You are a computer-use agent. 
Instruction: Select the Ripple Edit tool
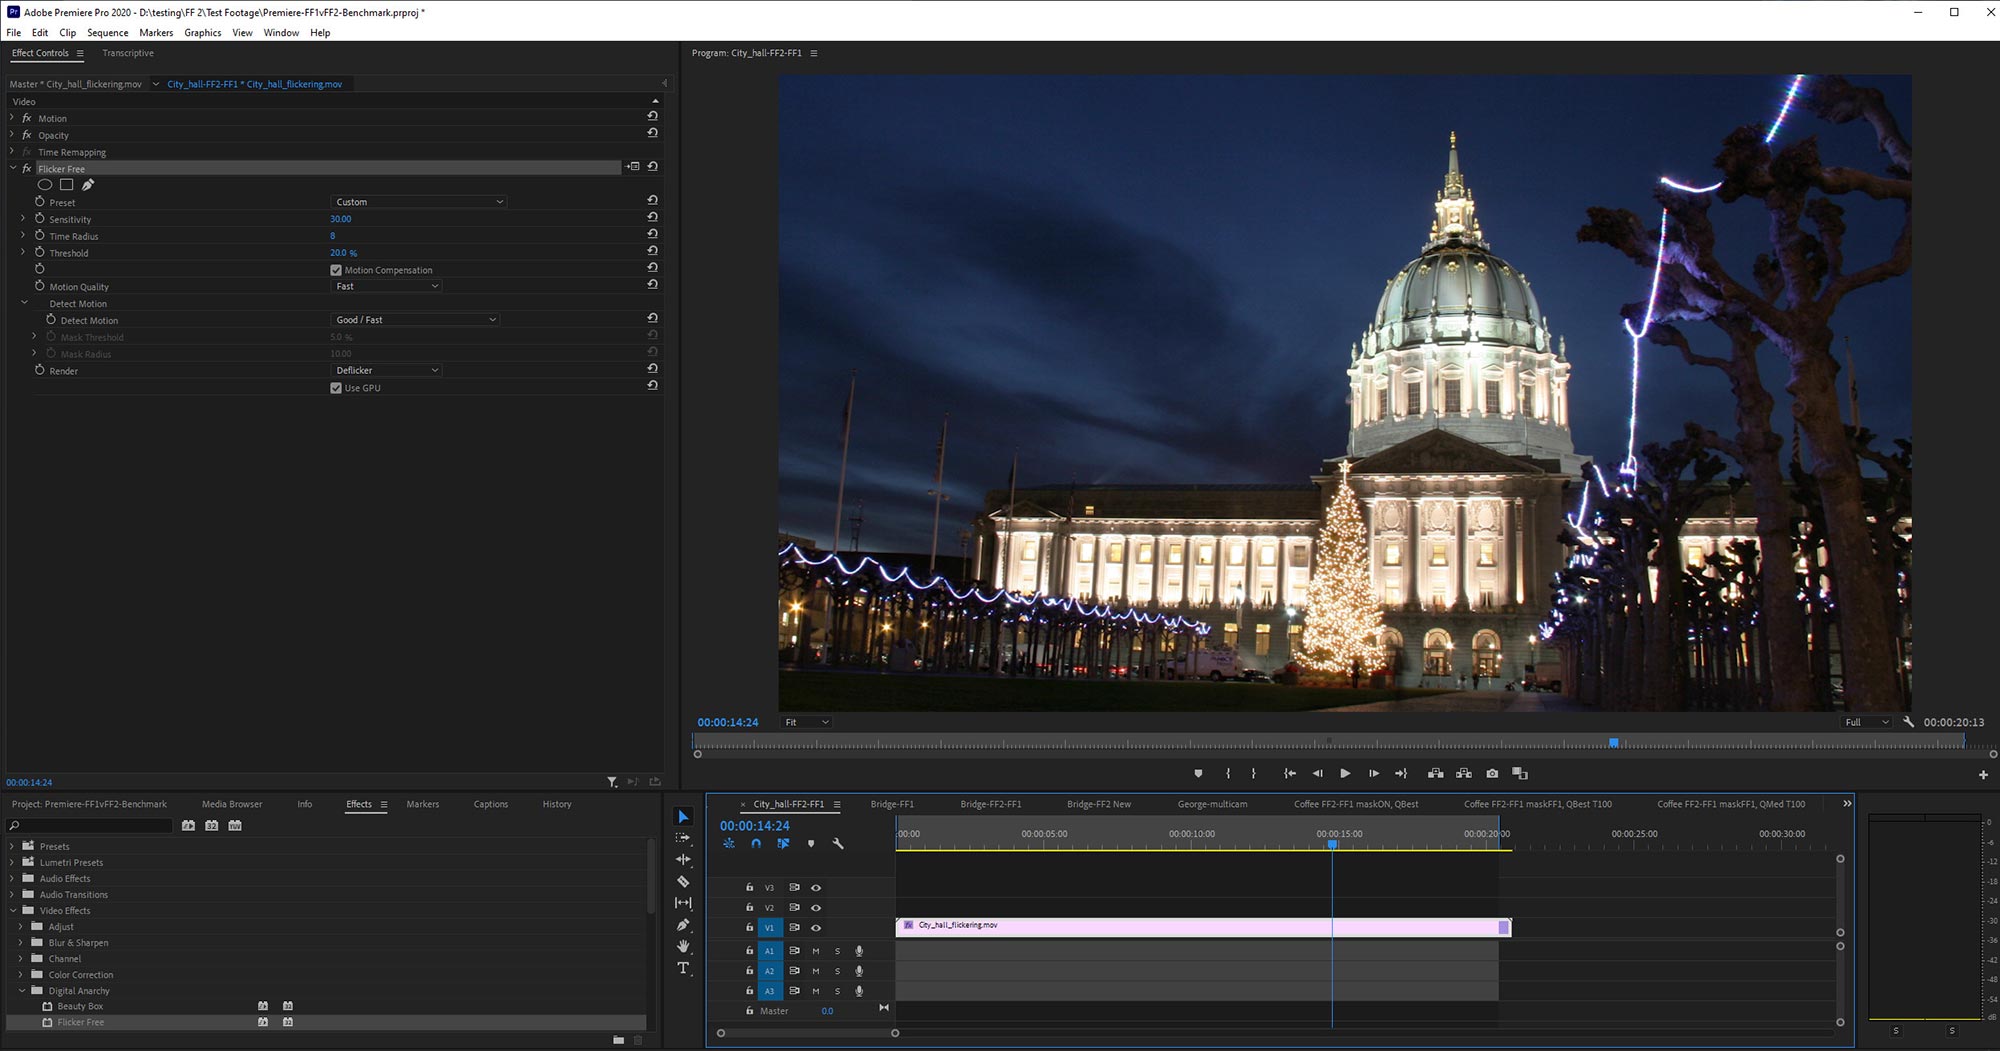[683, 859]
